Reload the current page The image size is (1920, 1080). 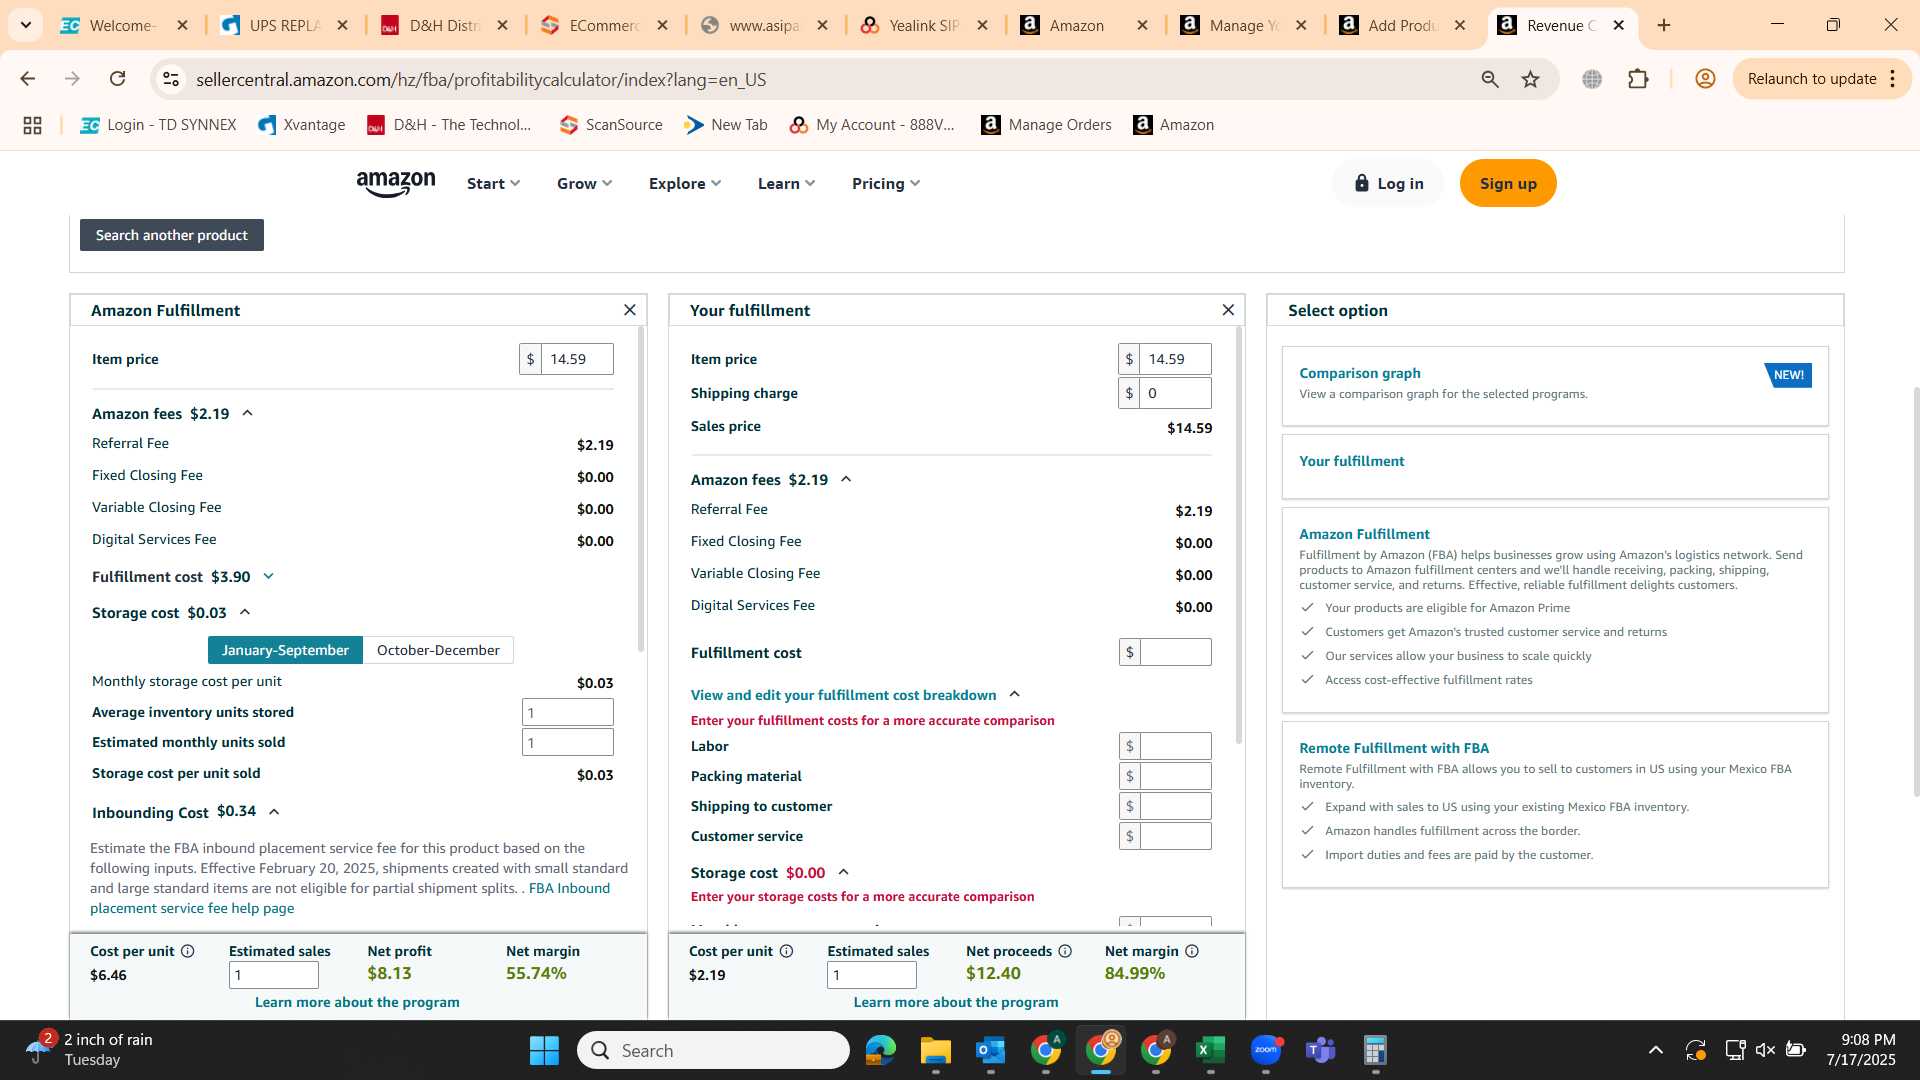(118, 79)
